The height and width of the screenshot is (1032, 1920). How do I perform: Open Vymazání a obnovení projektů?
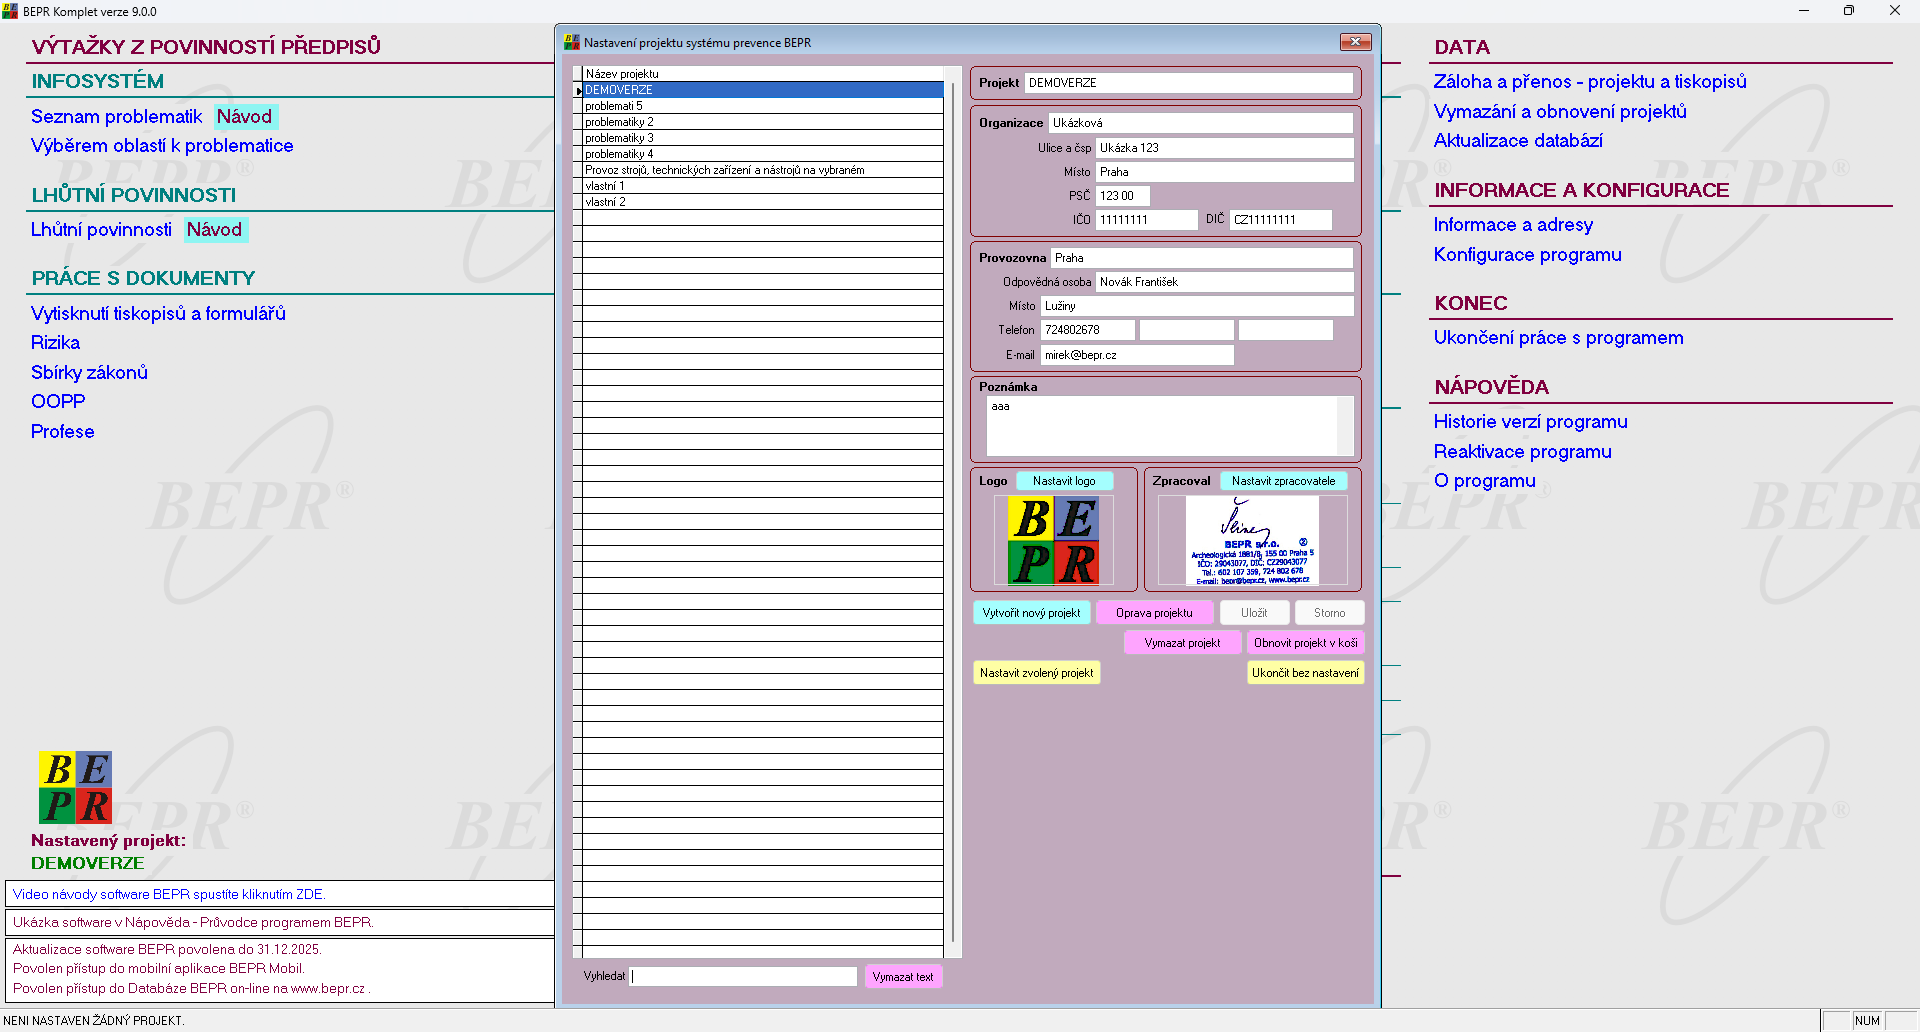[1560, 112]
